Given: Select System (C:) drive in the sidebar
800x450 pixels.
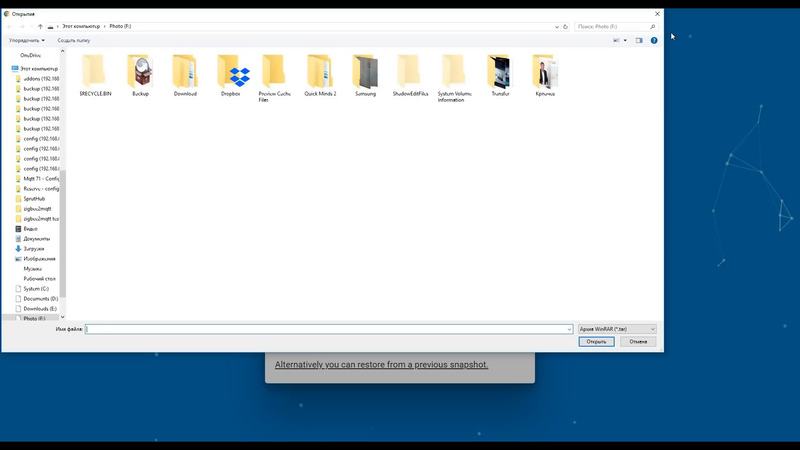Looking at the screenshot, I should (x=36, y=288).
